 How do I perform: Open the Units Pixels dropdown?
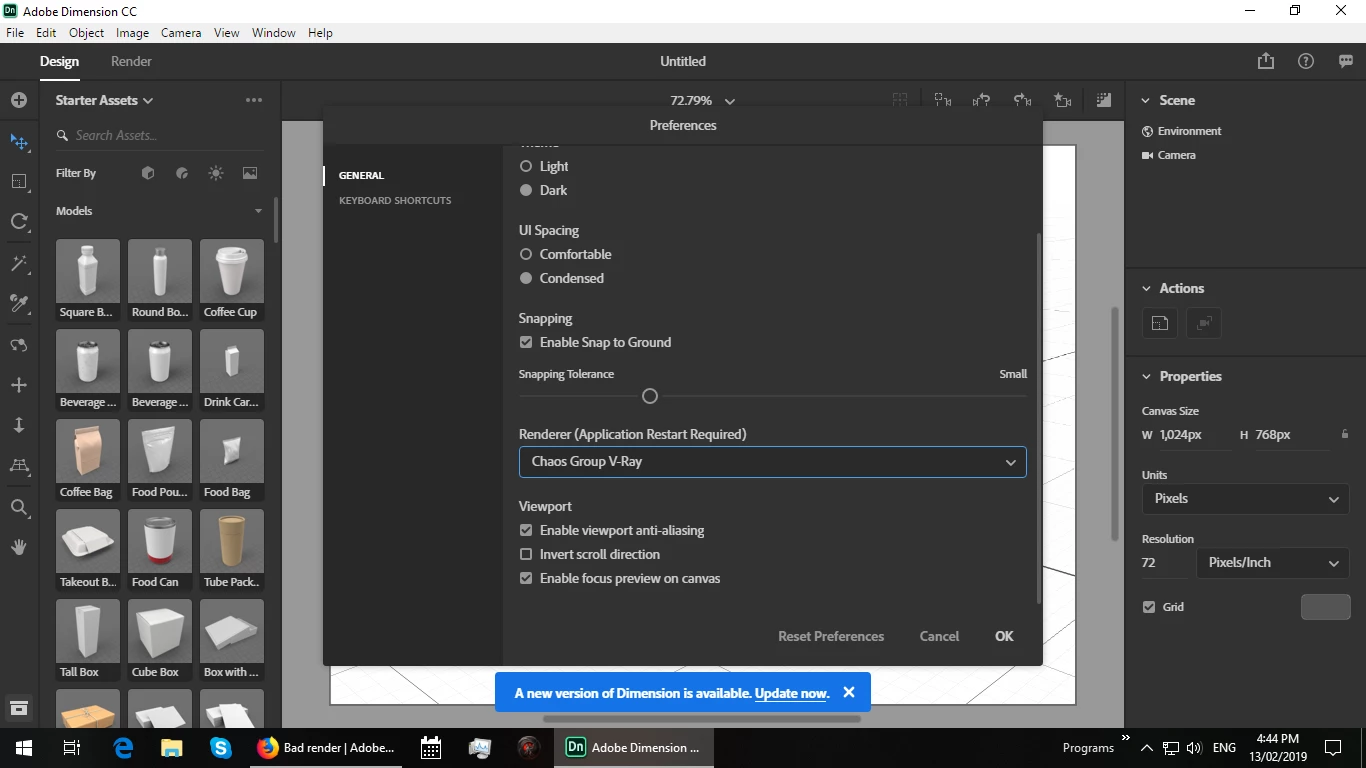[x=1245, y=499]
